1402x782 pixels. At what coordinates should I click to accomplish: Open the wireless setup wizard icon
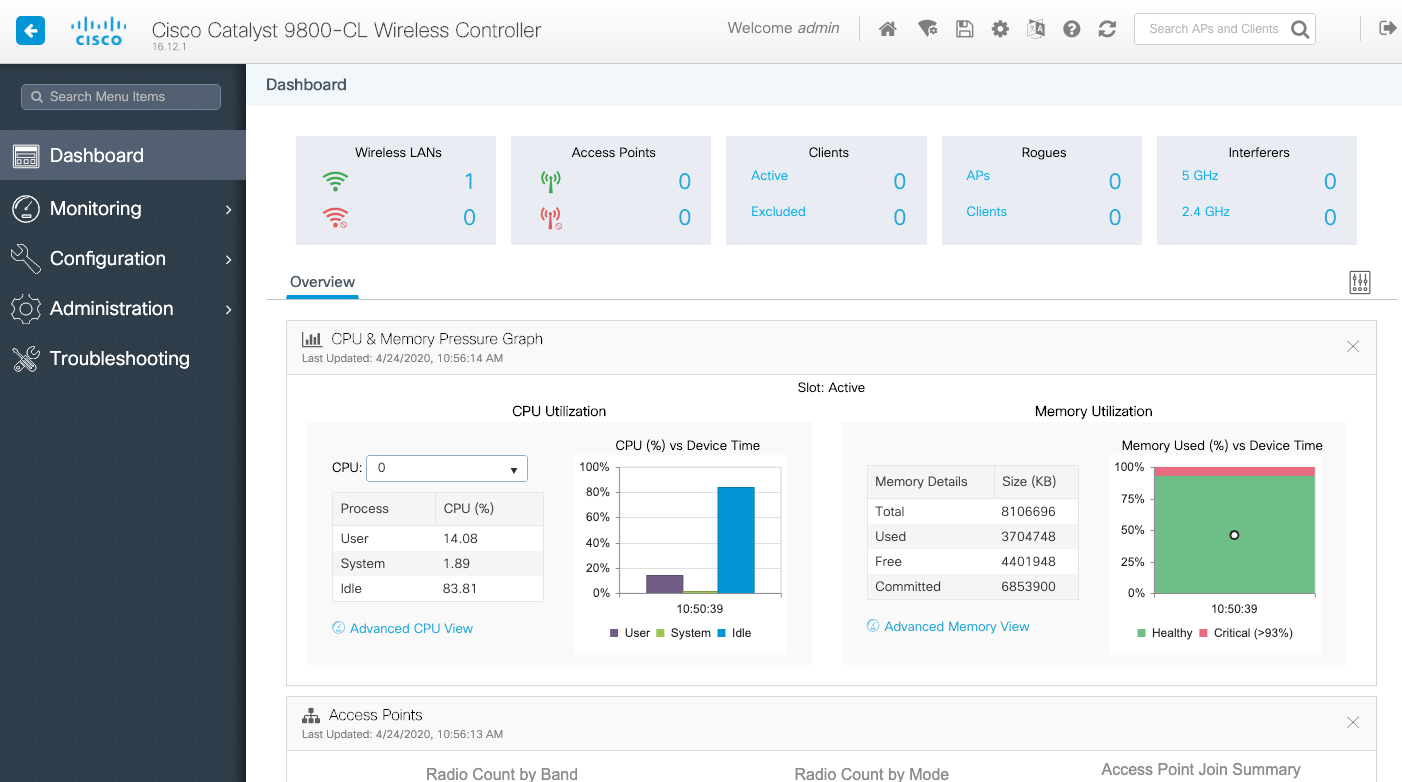927,29
